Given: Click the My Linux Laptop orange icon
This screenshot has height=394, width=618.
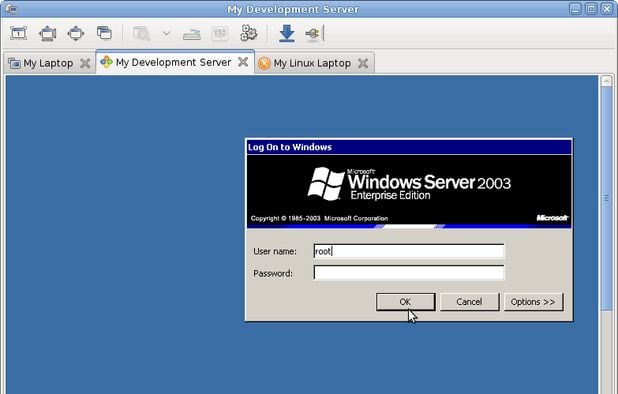Looking at the screenshot, I should click(x=264, y=63).
